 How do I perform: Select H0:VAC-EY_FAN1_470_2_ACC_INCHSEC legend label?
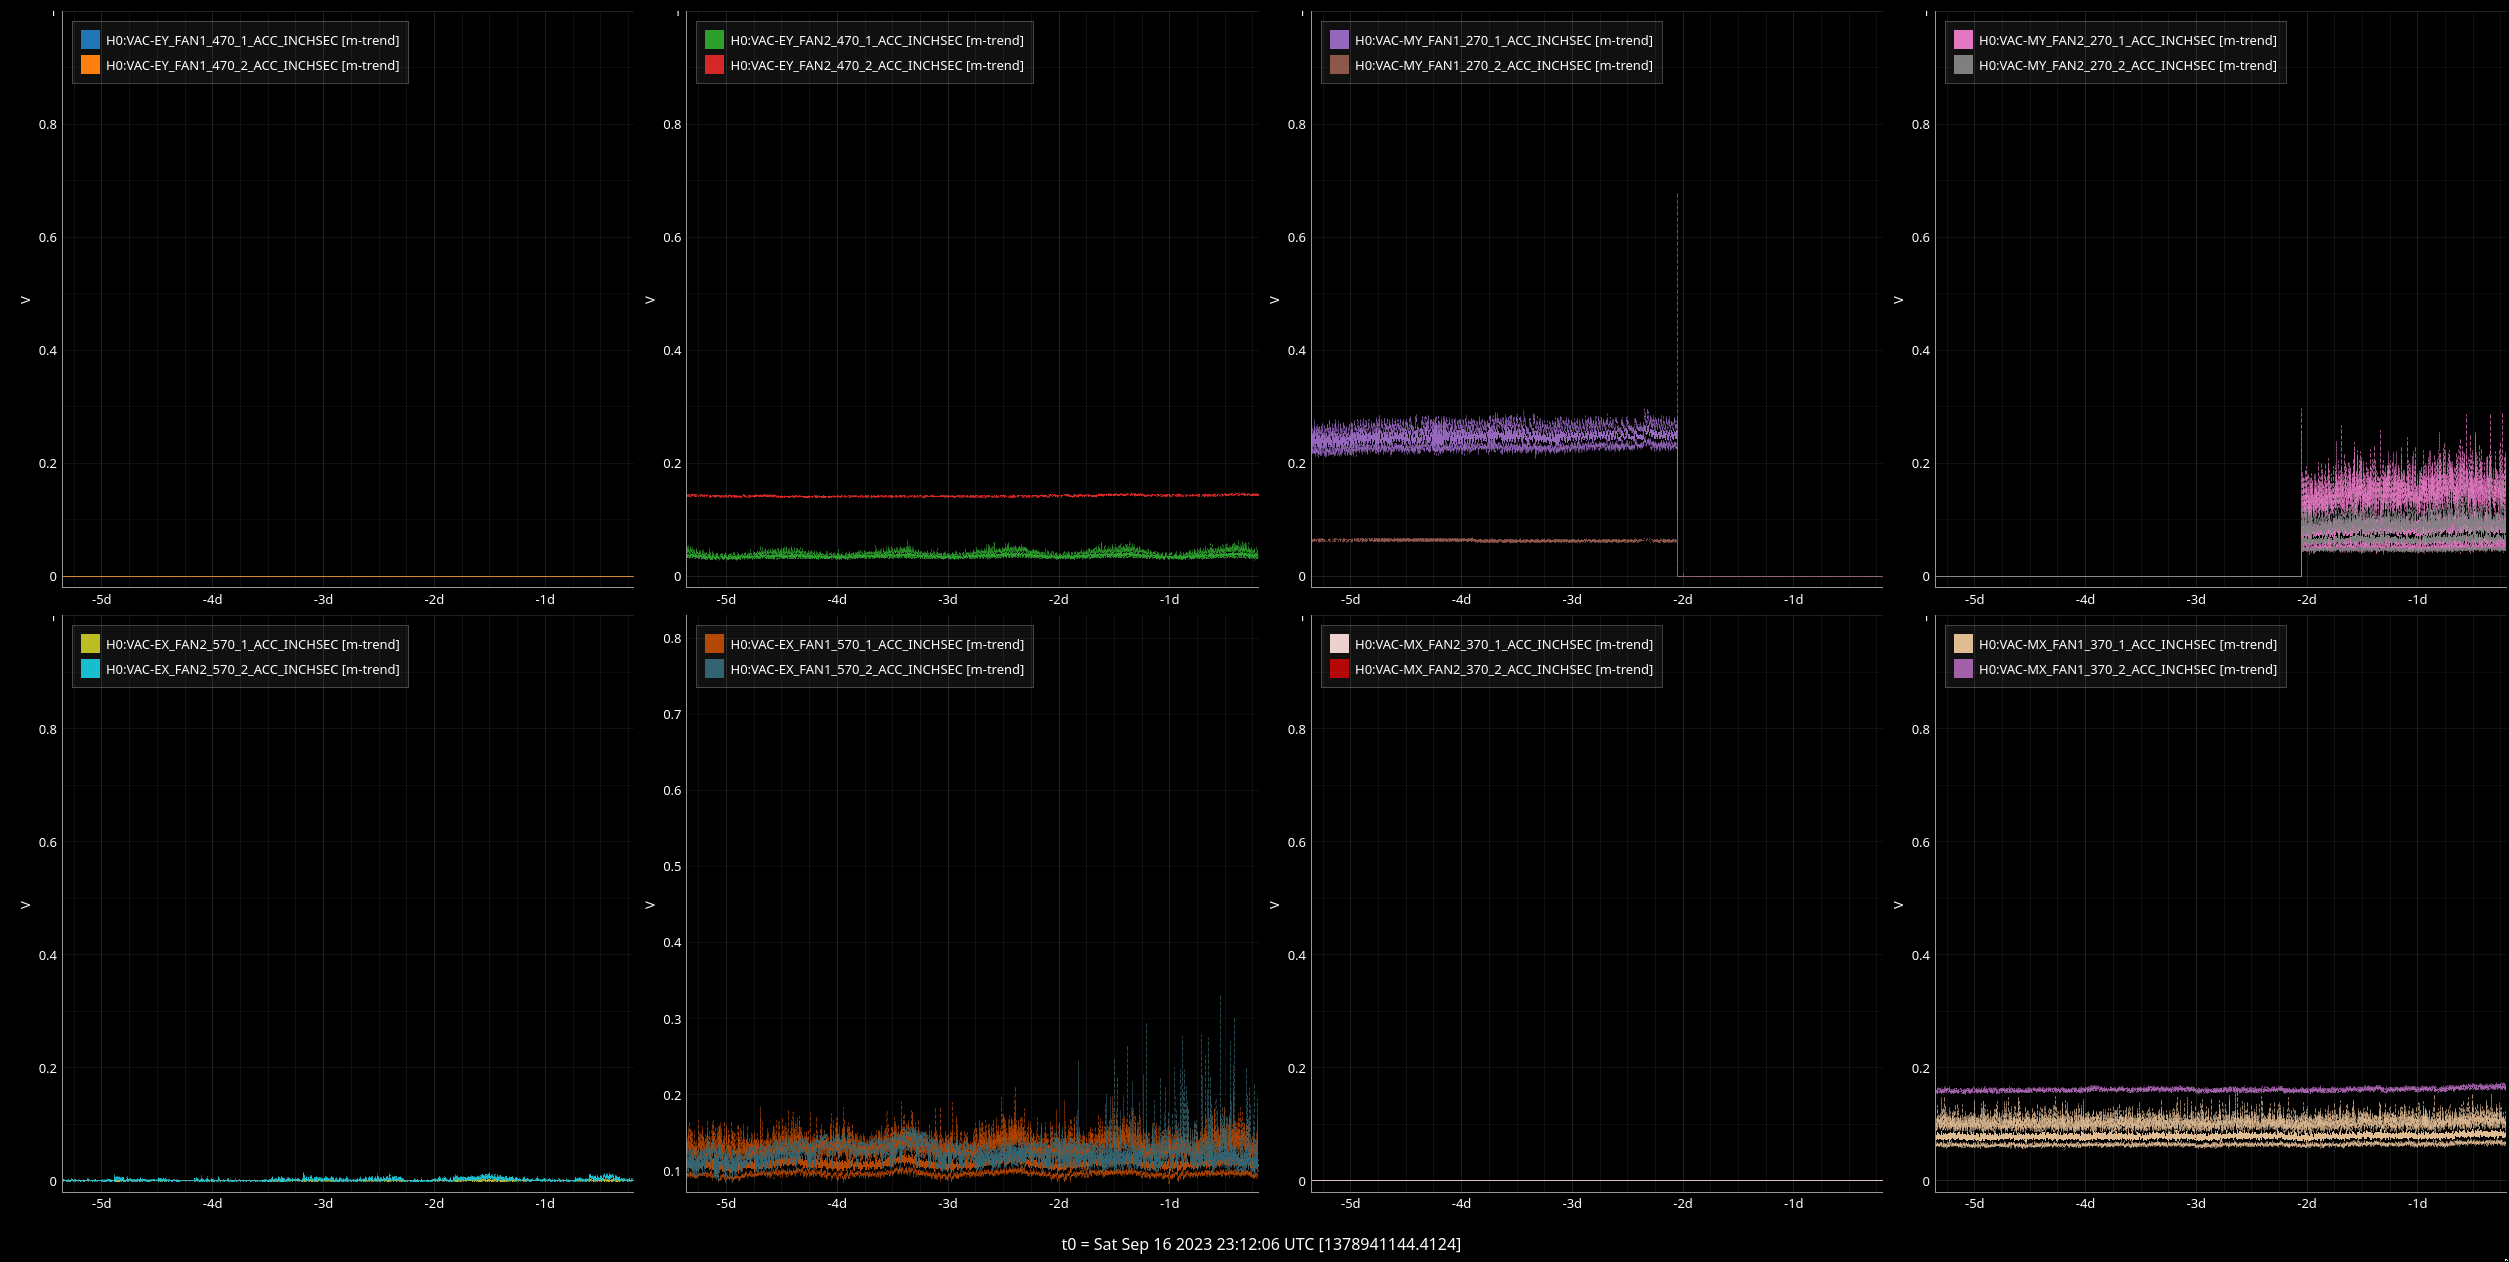pyautogui.click(x=252, y=66)
